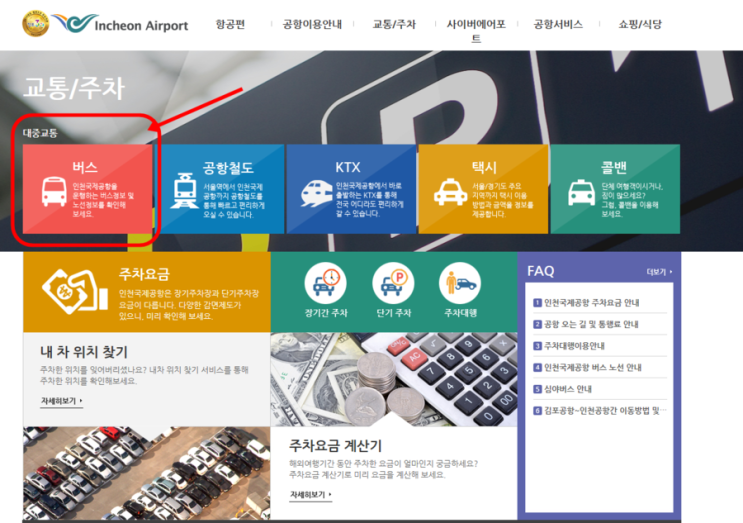743x523 pixels.
Task: Click the taxi icon in 택시 tile
Action: pyautogui.click(x=450, y=192)
